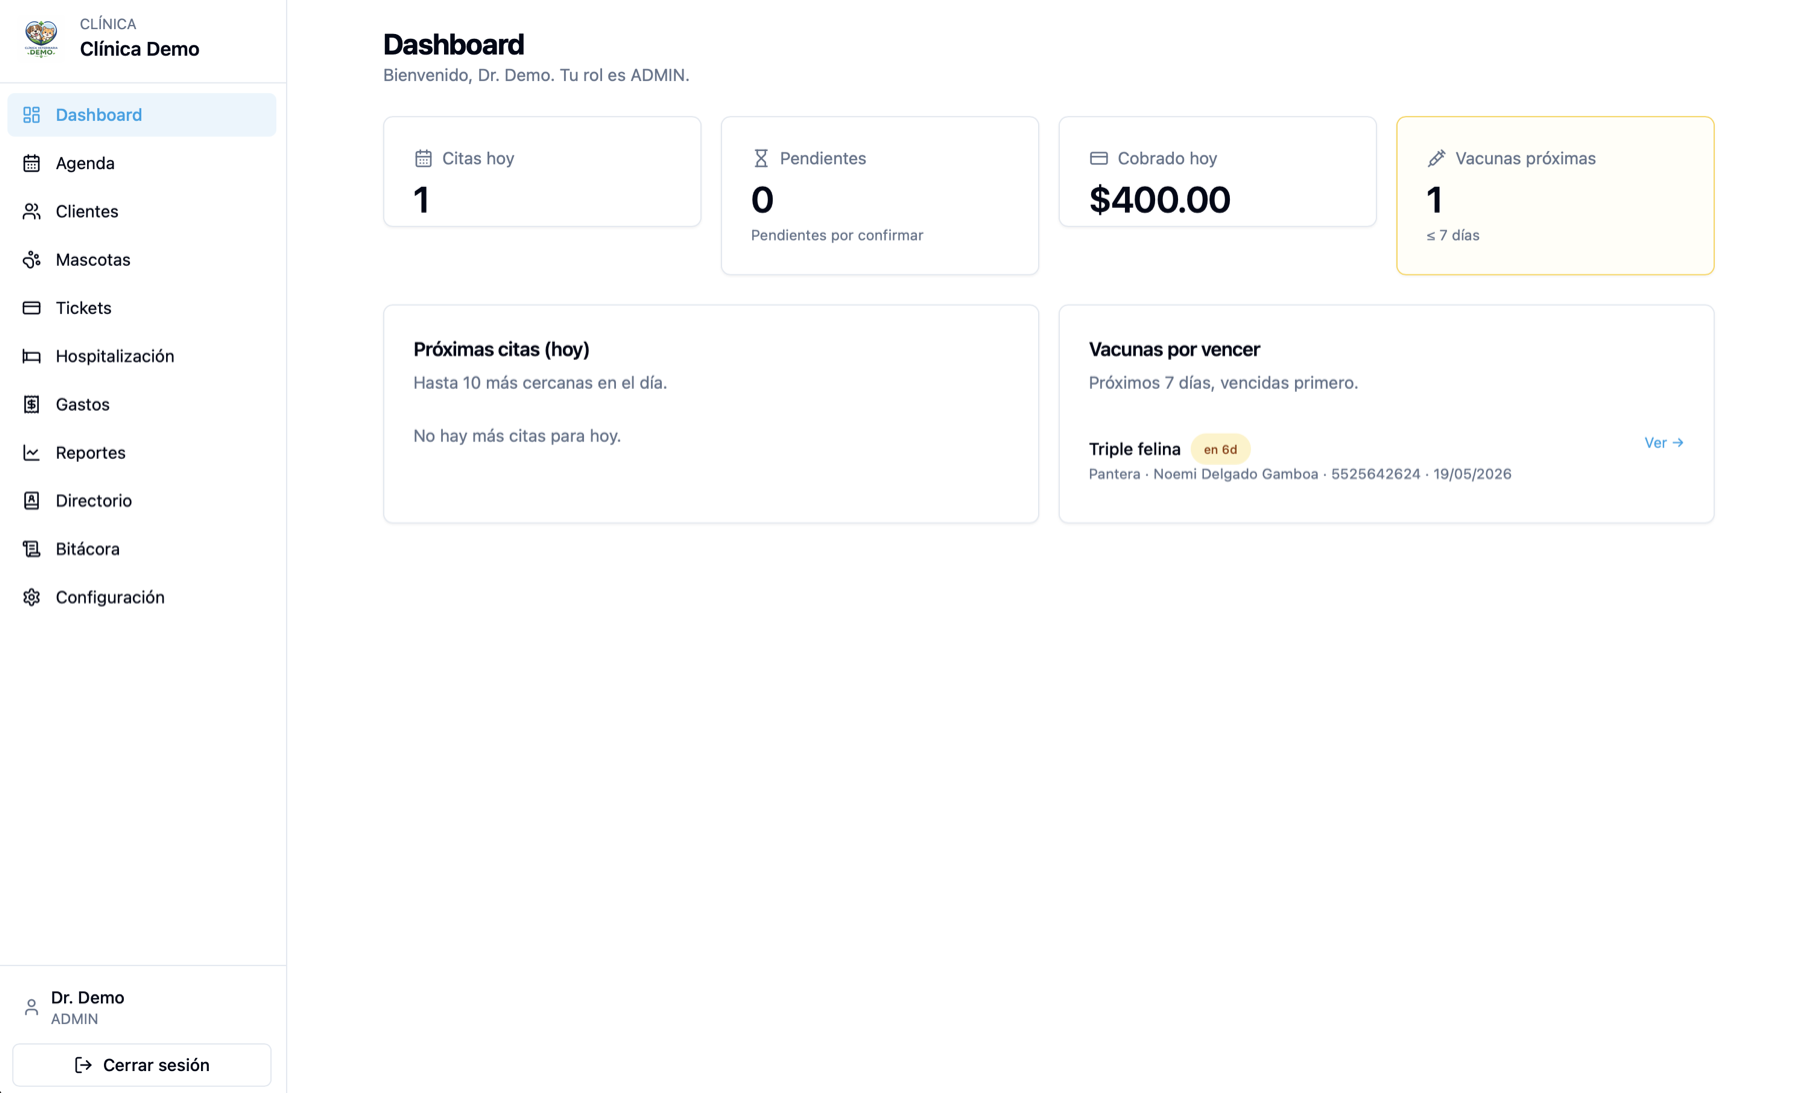This screenshot has height=1093, width=1800.
Task: Click the Hospitalización bed icon
Action: pyautogui.click(x=32, y=356)
